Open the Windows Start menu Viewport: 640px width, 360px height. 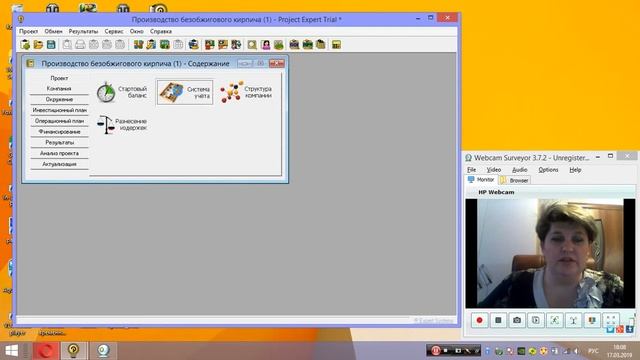[11, 351]
